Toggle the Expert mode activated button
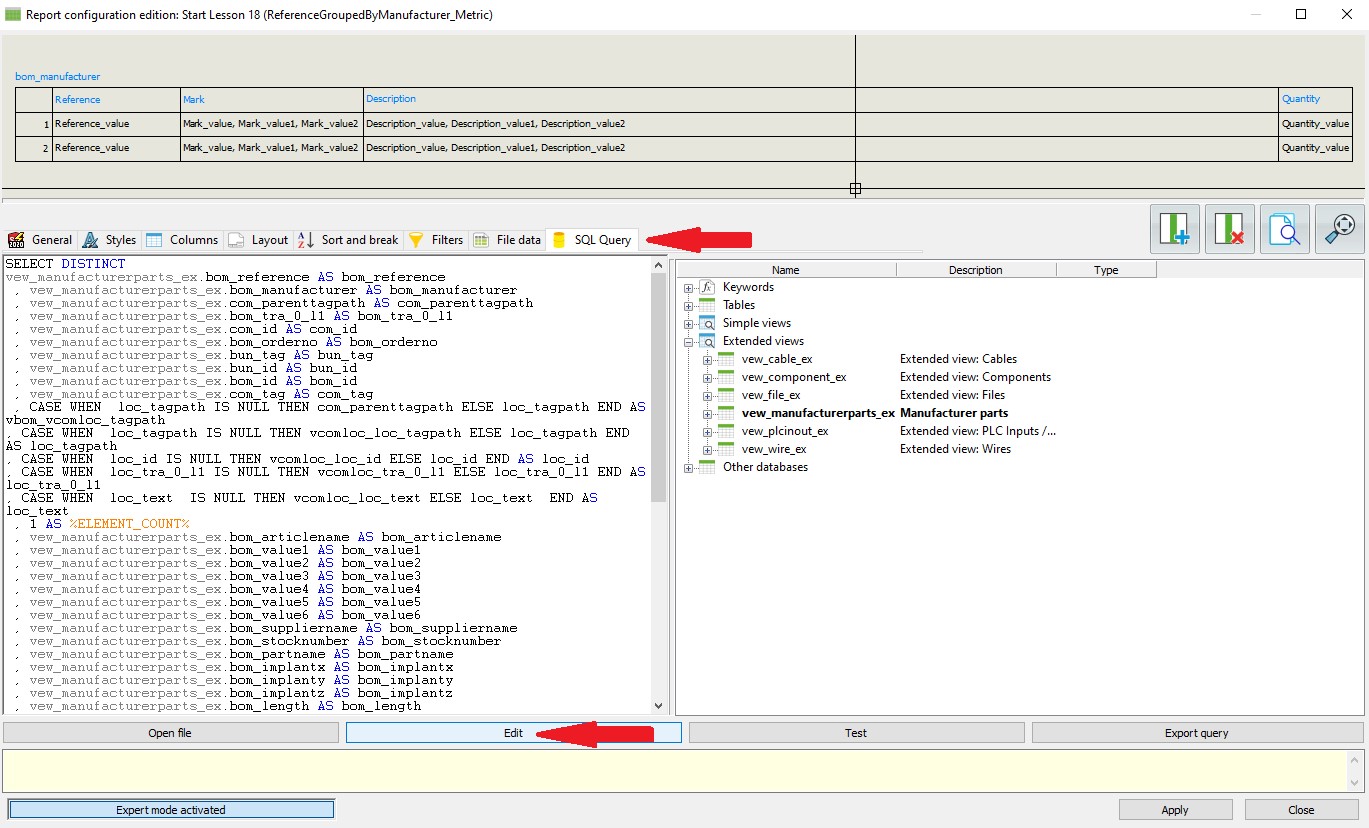This screenshot has width=1369, height=828. click(171, 810)
